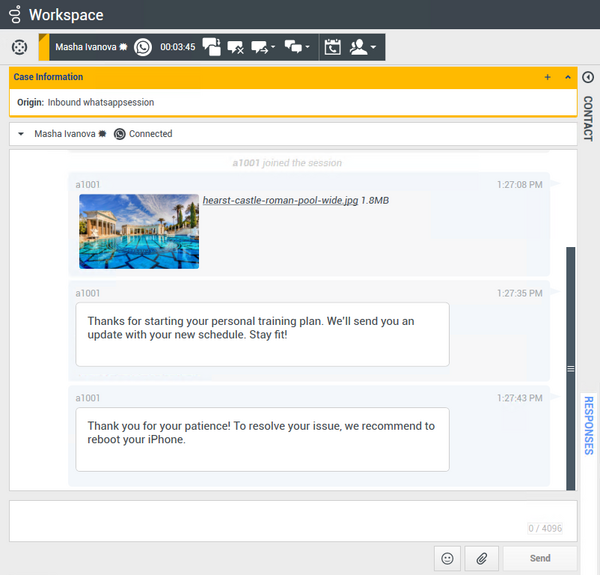Click the schedule callback calendar icon

pos(333,47)
